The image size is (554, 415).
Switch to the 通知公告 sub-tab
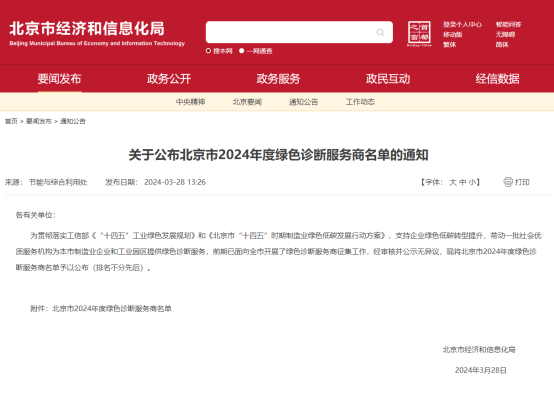pos(303,102)
